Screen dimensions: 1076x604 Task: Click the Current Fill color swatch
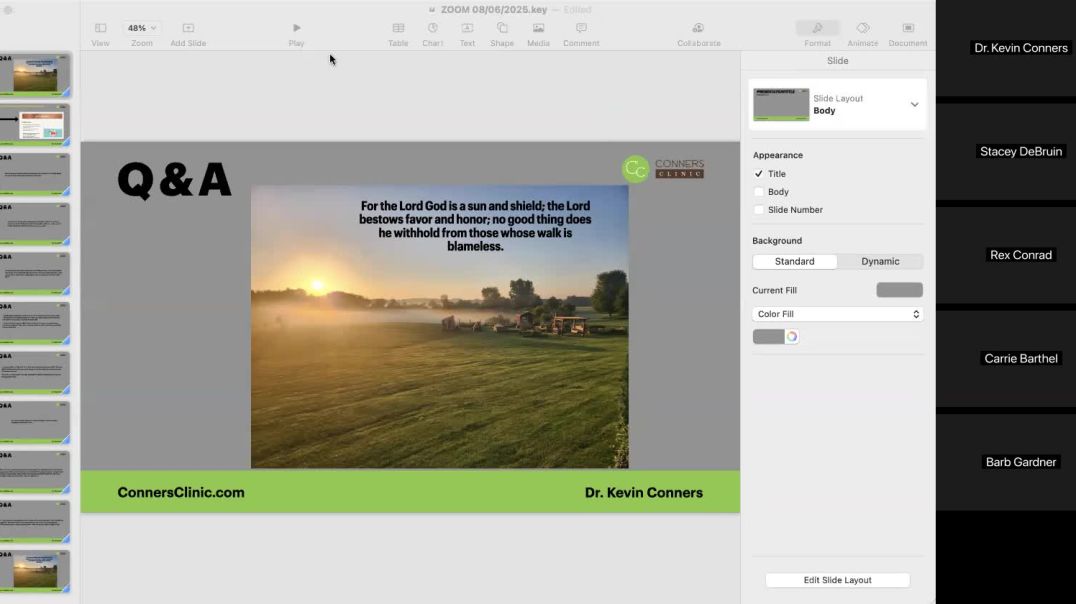[899, 290]
